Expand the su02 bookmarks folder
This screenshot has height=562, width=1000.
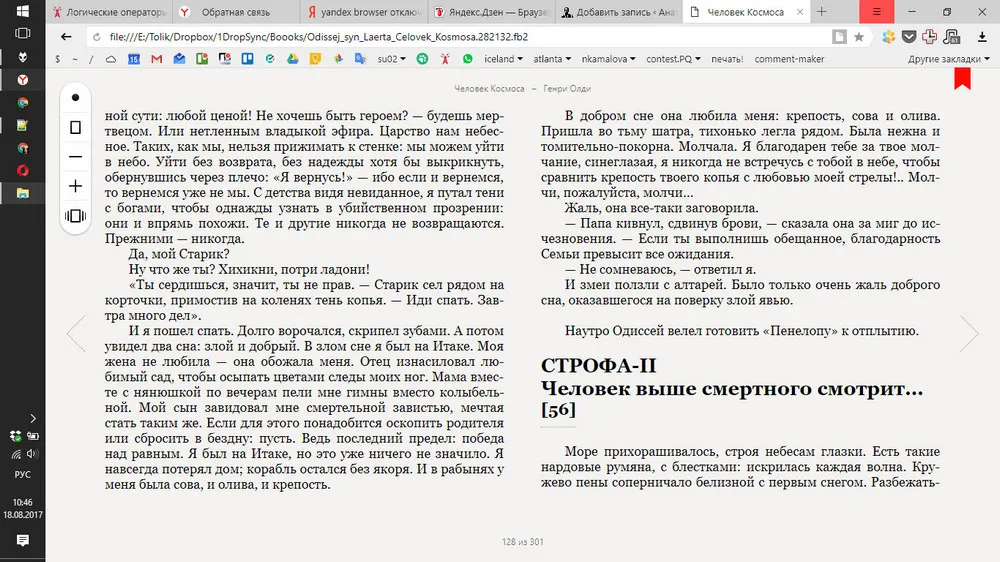click(391, 59)
